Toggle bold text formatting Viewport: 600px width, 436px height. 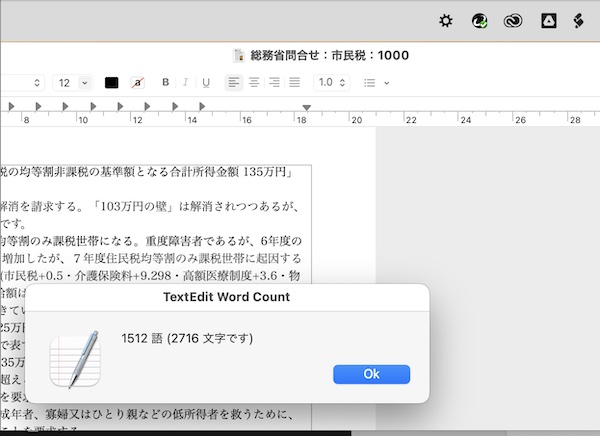(166, 82)
